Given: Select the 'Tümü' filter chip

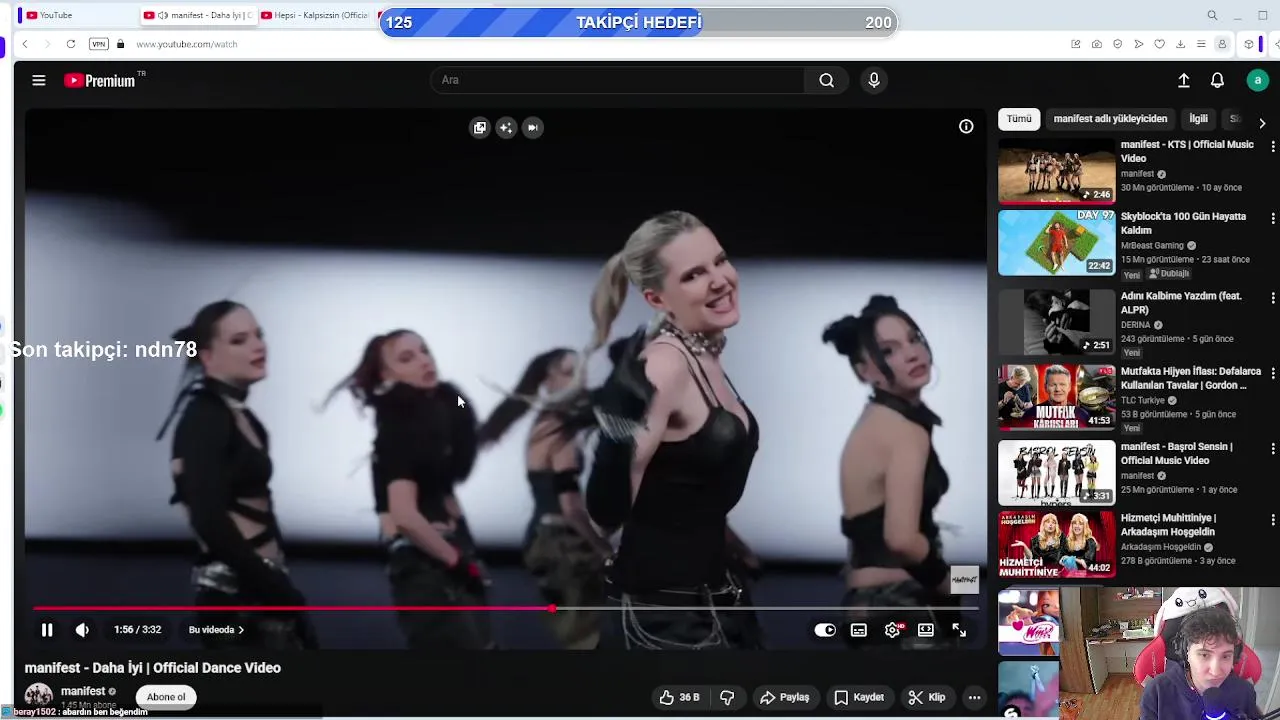Looking at the screenshot, I should [1019, 119].
